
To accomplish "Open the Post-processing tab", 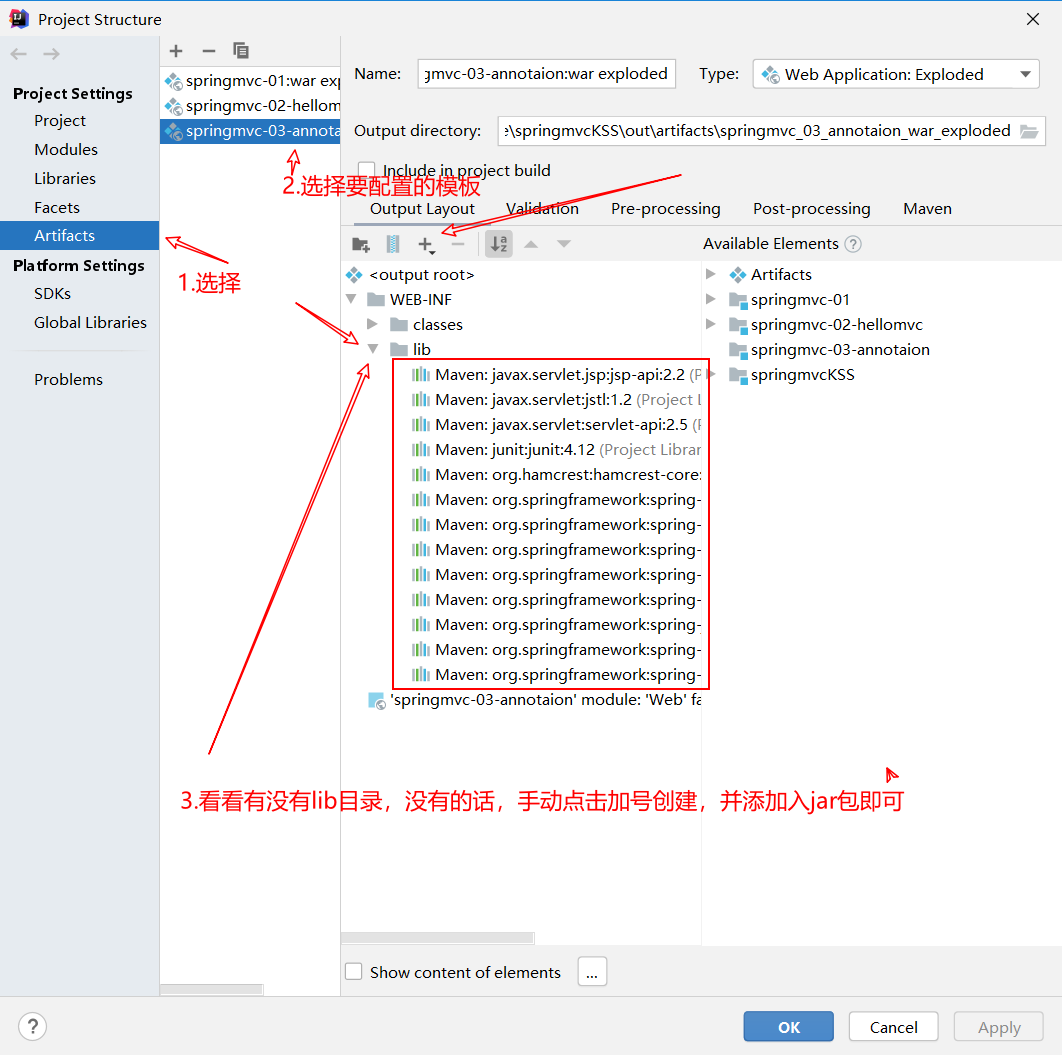I will 811,209.
